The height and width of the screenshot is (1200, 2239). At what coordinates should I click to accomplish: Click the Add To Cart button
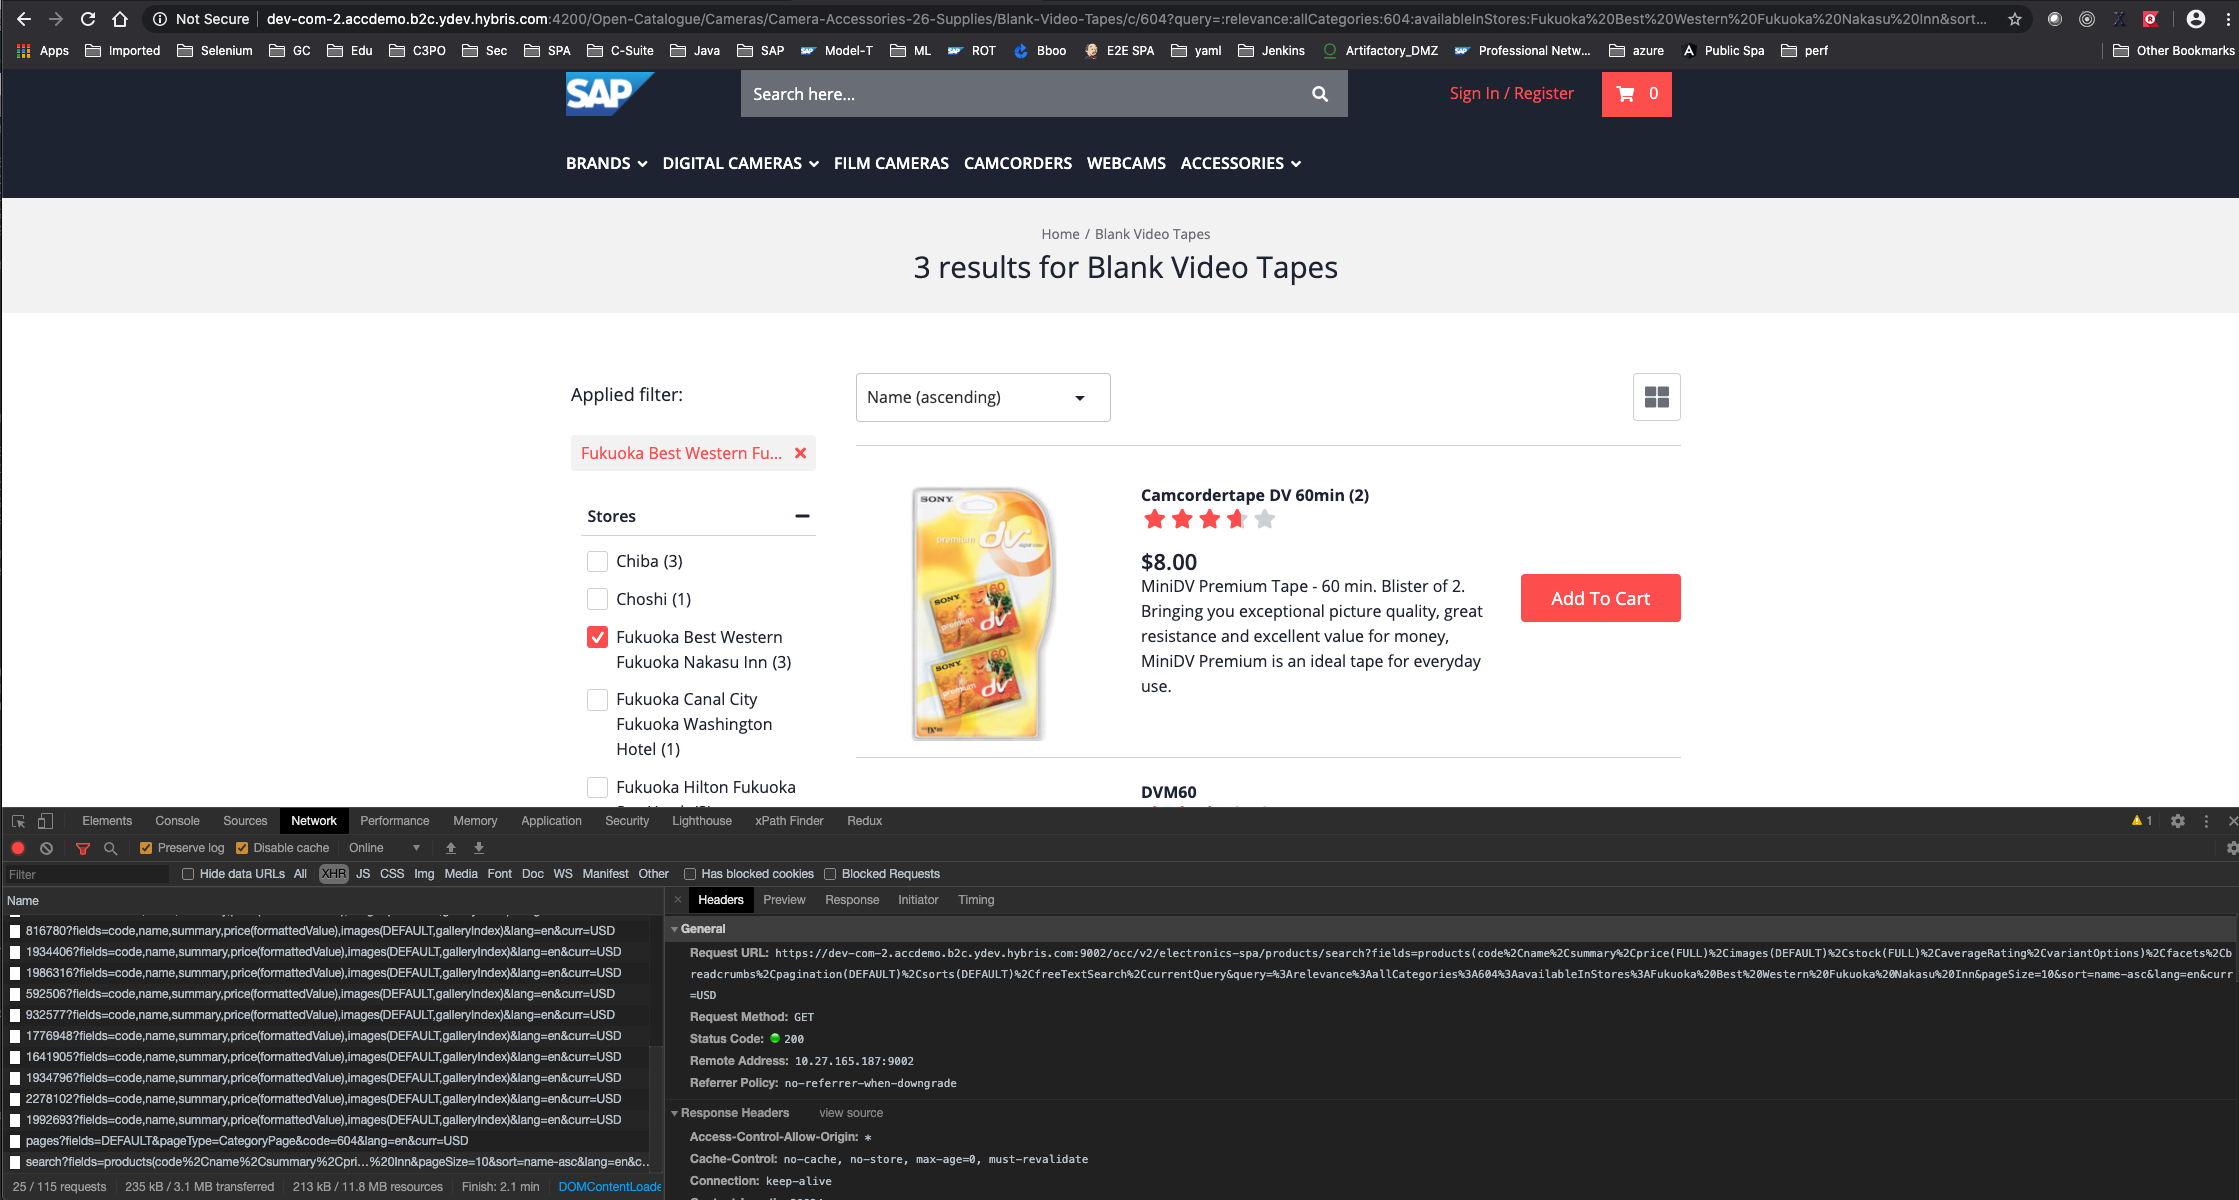tap(1600, 597)
